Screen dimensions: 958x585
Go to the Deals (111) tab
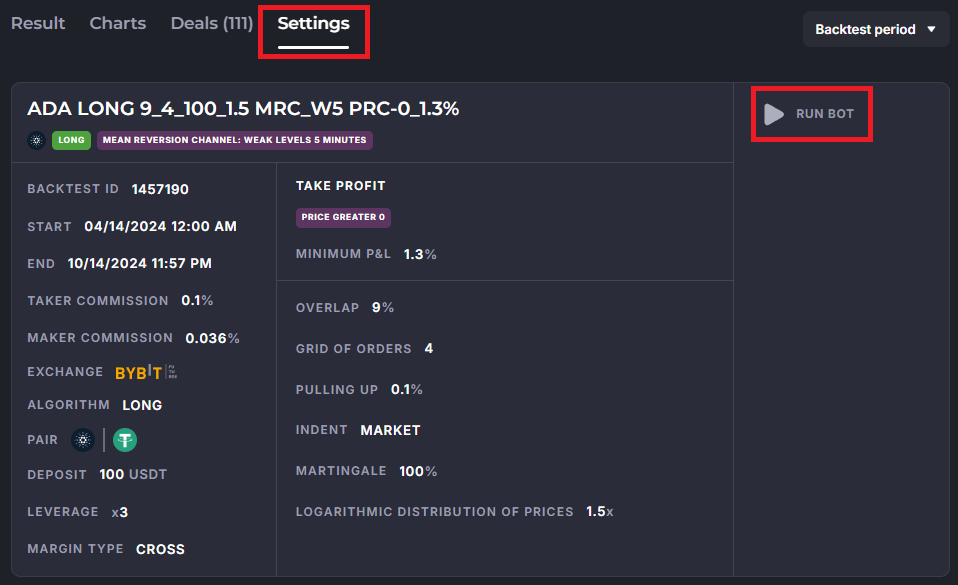pos(212,23)
